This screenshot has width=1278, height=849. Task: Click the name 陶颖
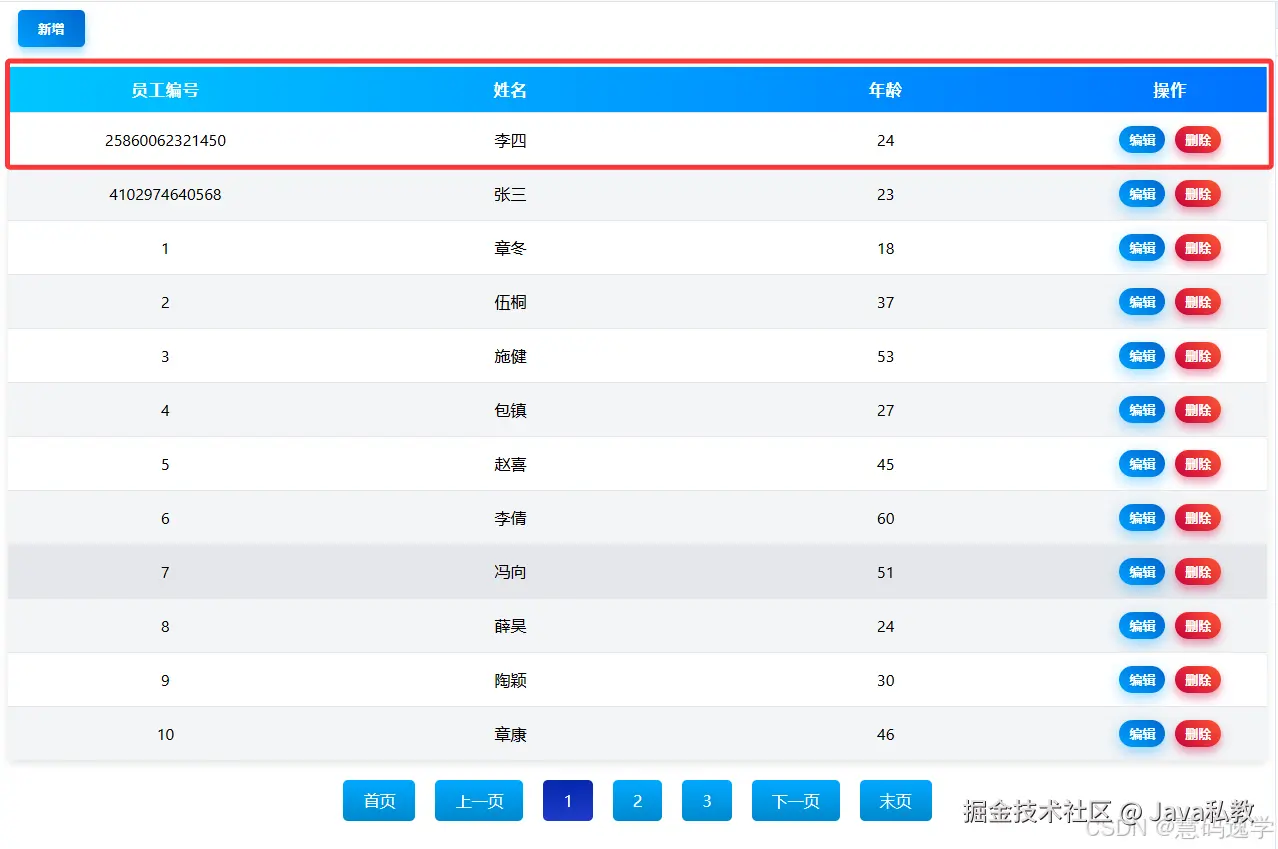(x=510, y=681)
